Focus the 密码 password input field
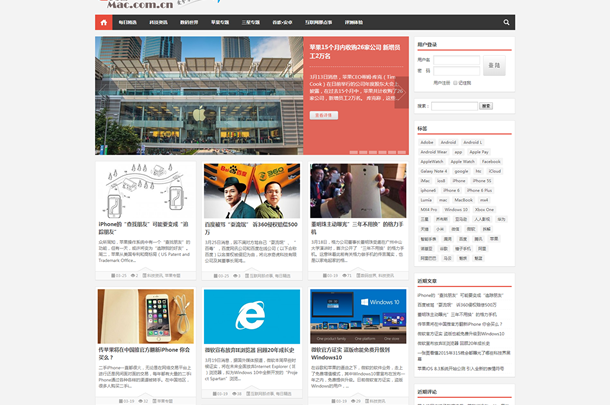This screenshot has width=610, height=405. pos(456,71)
